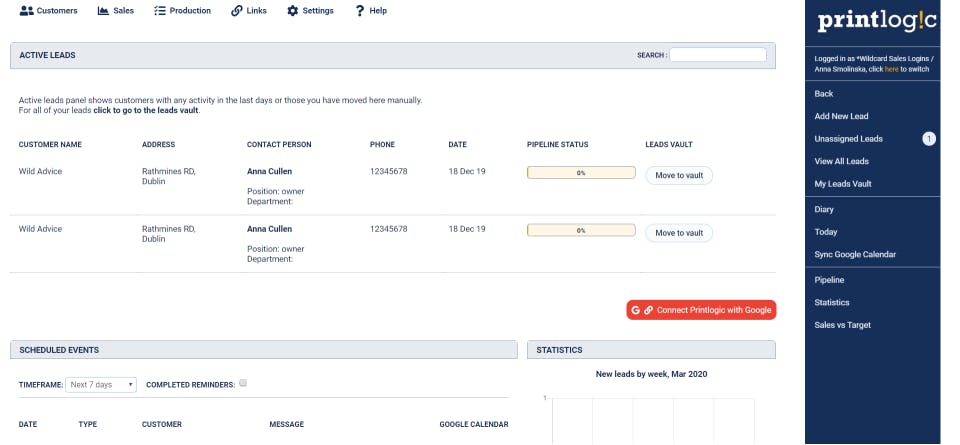This screenshot has height=445, width=960.
Task: Open the Pipeline page in the sidebar
Action: [830, 280]
